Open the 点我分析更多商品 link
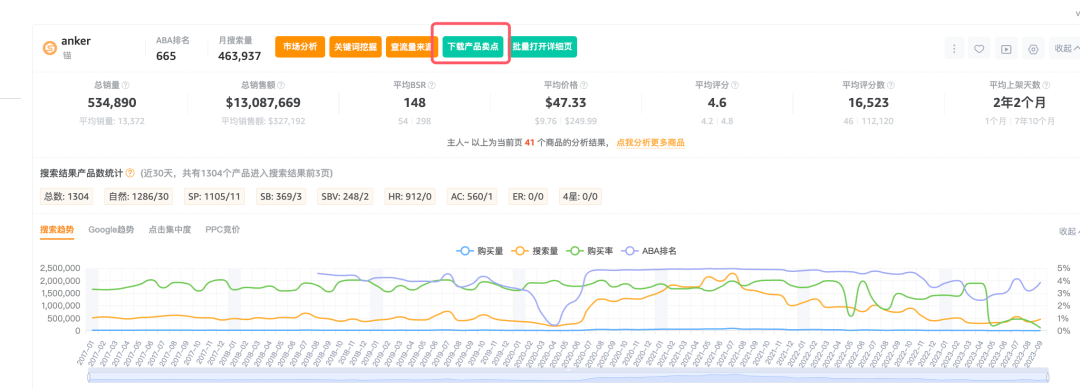 [650, 143]
